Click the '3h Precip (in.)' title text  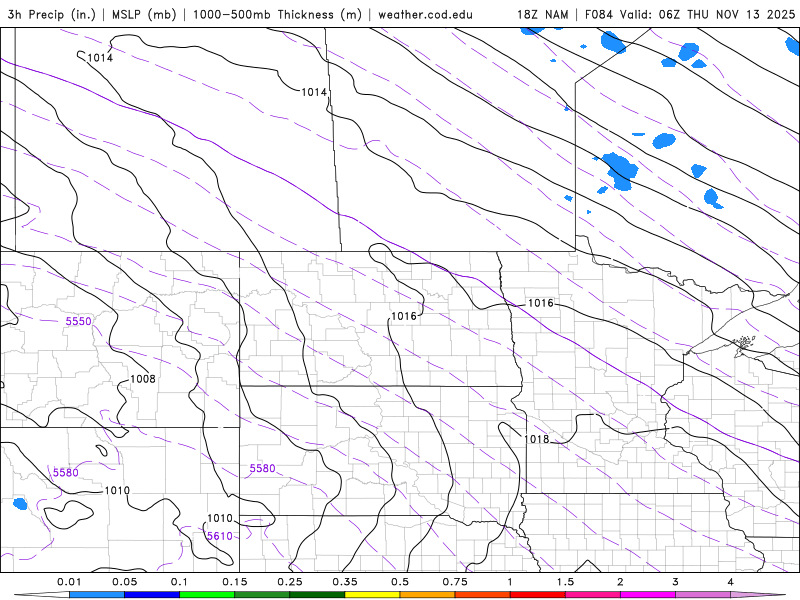[x=52, y=14]
